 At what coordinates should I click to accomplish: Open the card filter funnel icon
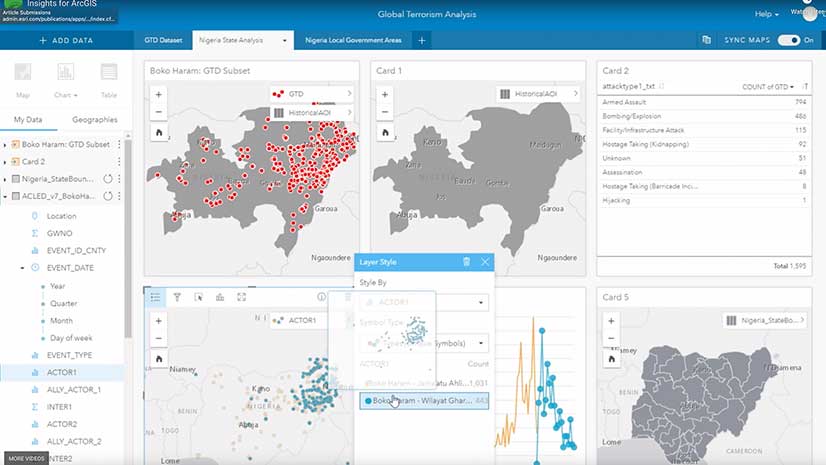click(177, 298)
